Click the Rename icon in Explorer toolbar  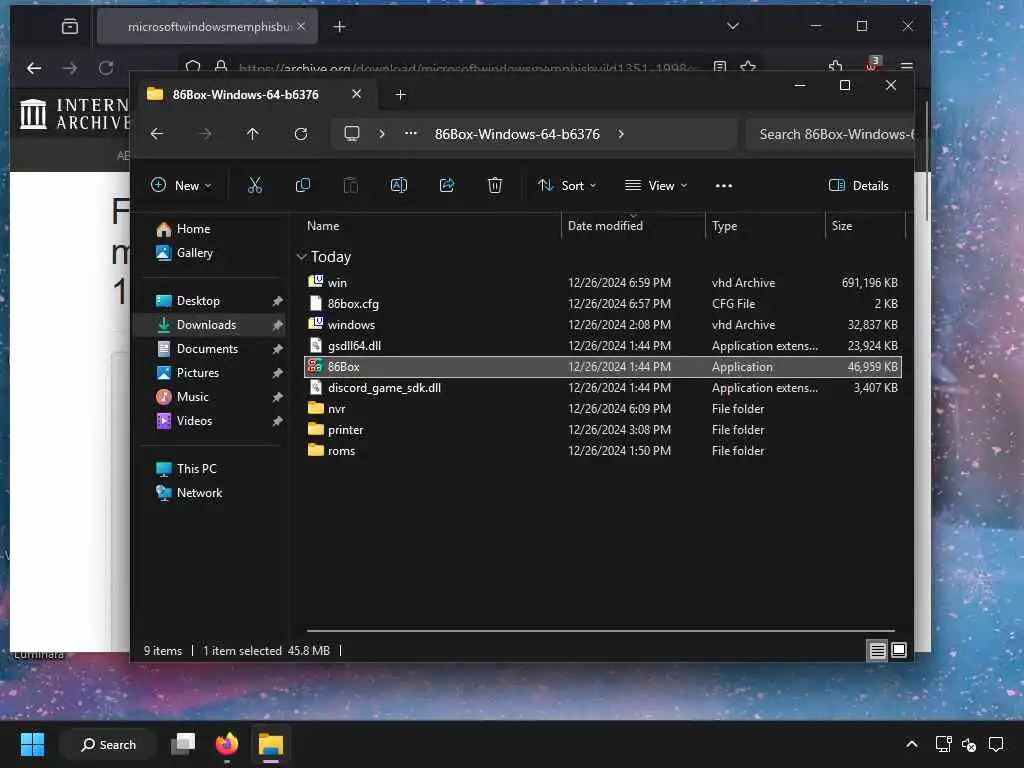point(398,185)
